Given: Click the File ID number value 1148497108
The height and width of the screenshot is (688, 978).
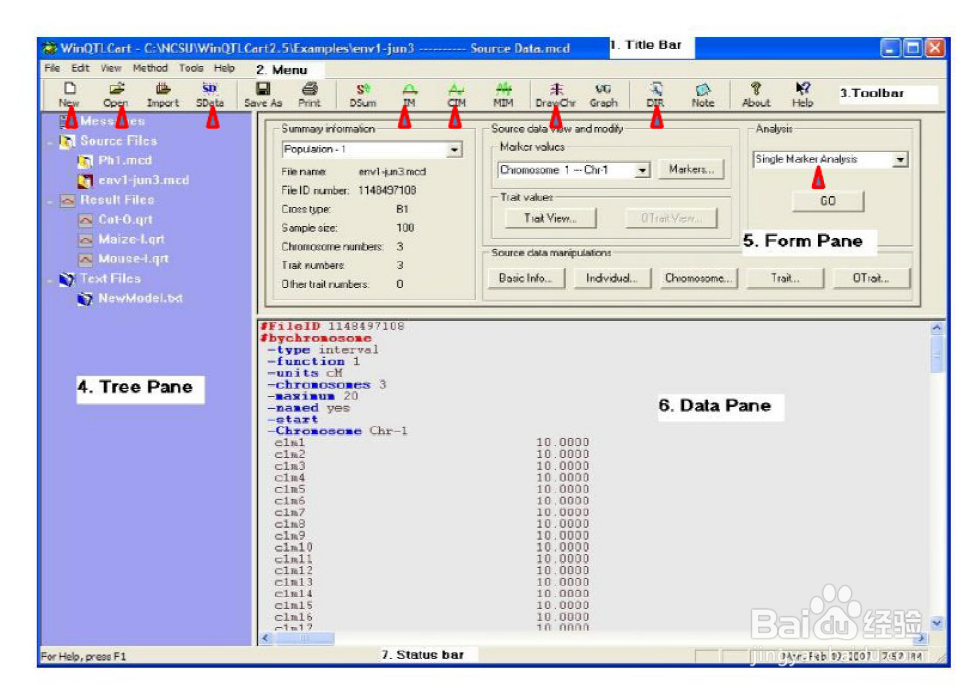Looking at the screenshot, I should [x=387, y=190].
